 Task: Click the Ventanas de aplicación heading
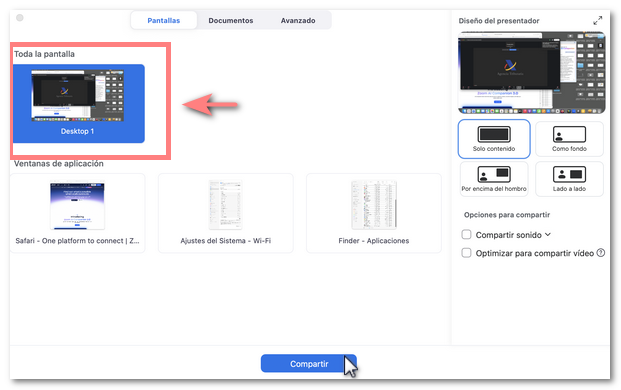tap(59, 164)
